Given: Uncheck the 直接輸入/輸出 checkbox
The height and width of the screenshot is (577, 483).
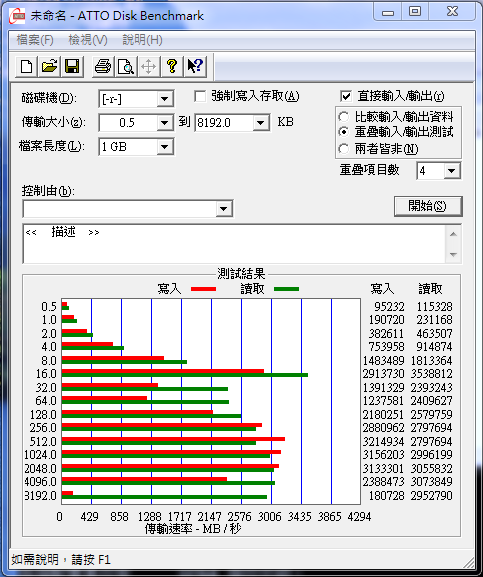Looking at the screenshot, I should [x=346, y=96].
